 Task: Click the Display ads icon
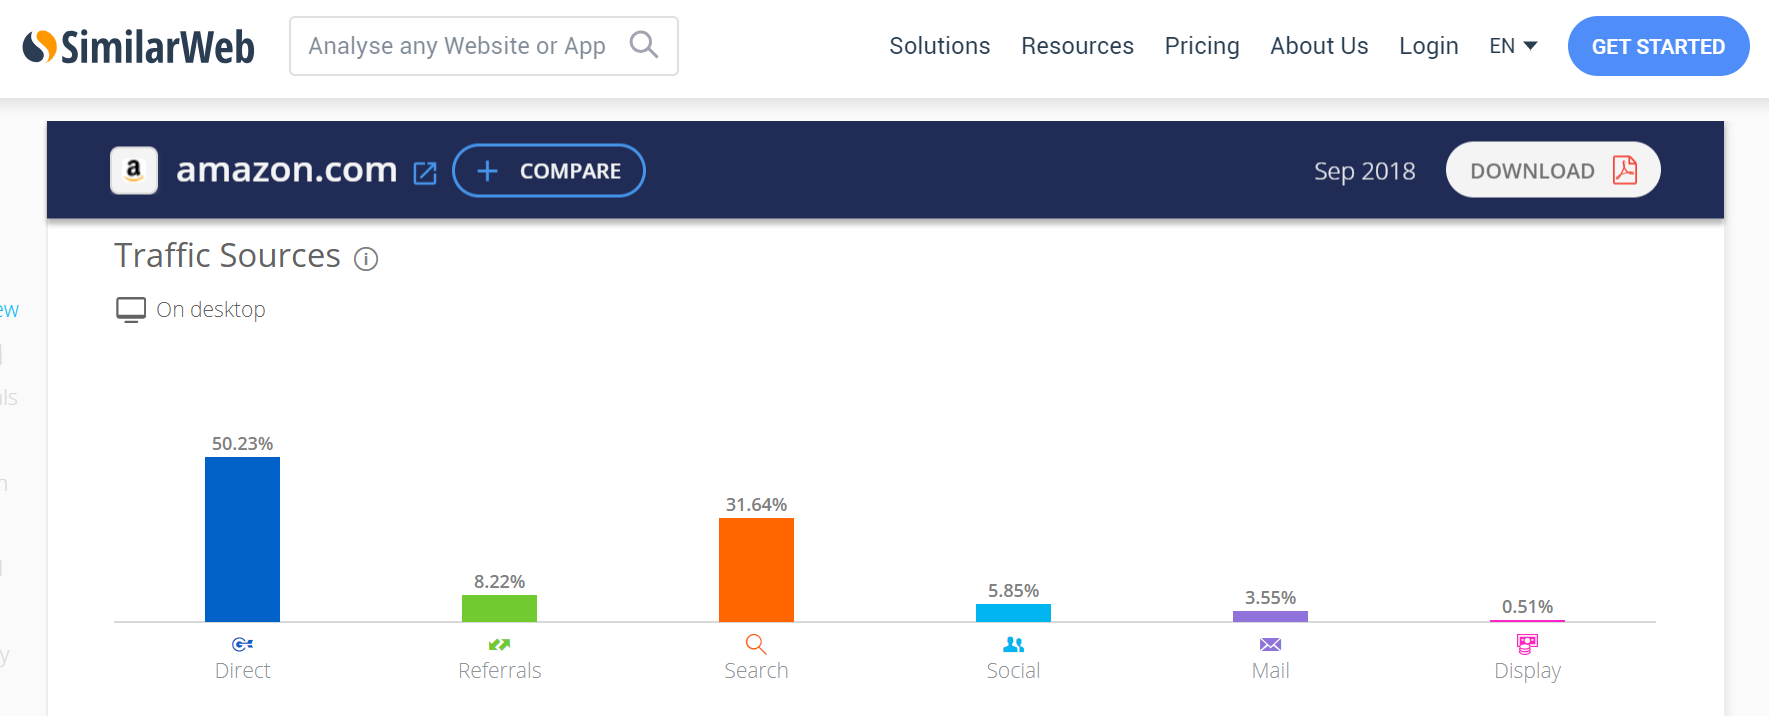(1527, 644)
